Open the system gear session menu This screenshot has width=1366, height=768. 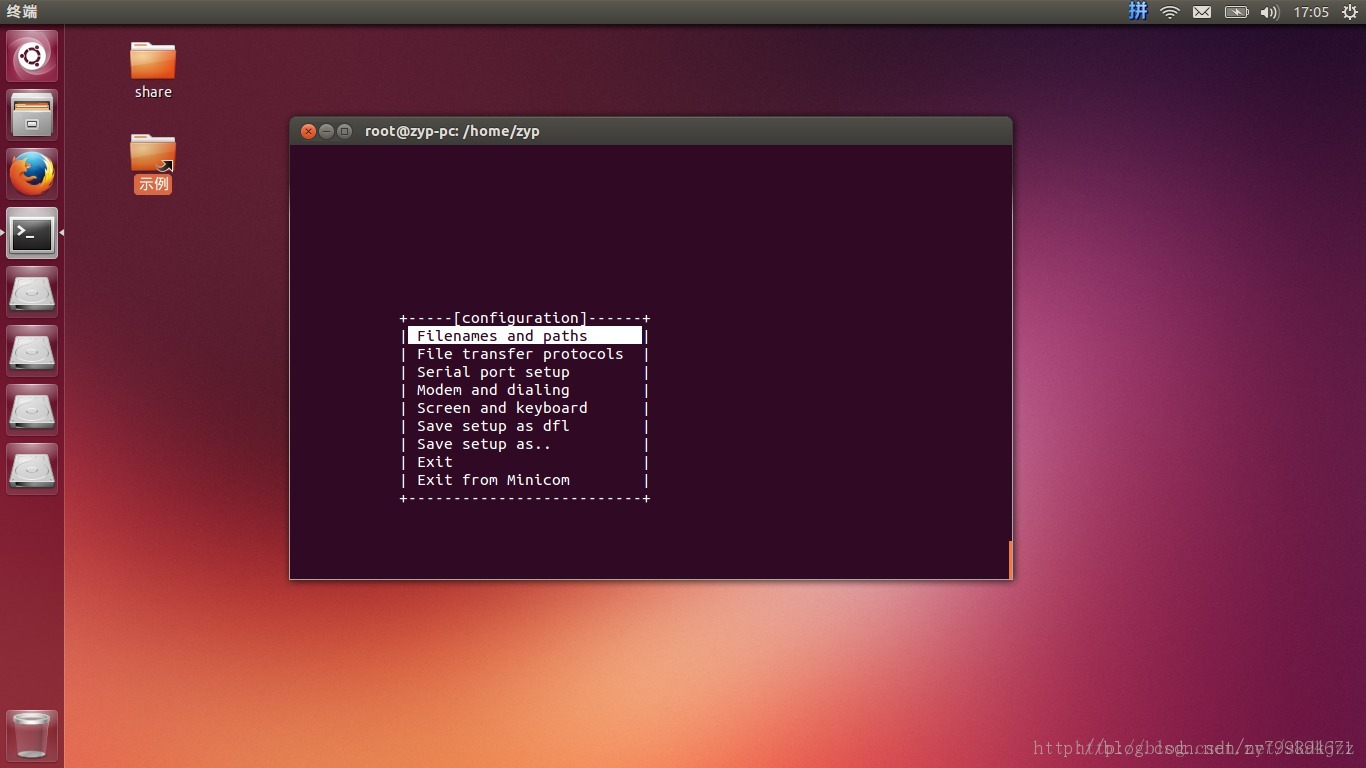(x=1349, y=12)
